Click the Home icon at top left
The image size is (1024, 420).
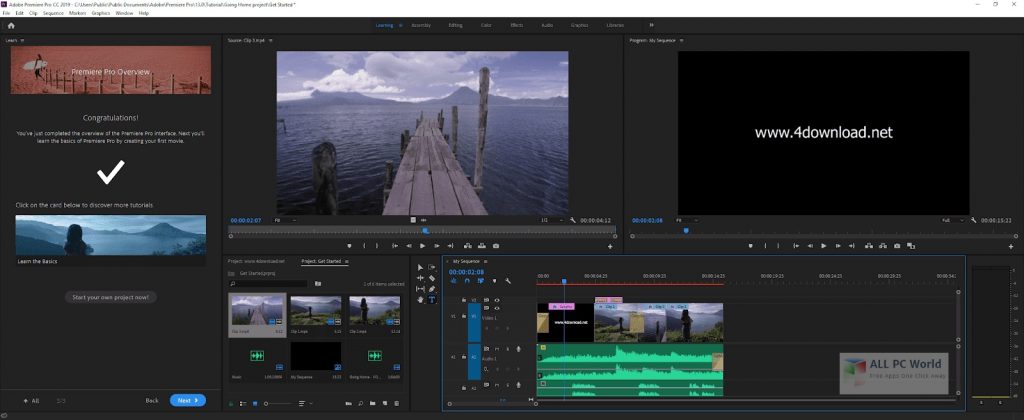click(10, 24)
